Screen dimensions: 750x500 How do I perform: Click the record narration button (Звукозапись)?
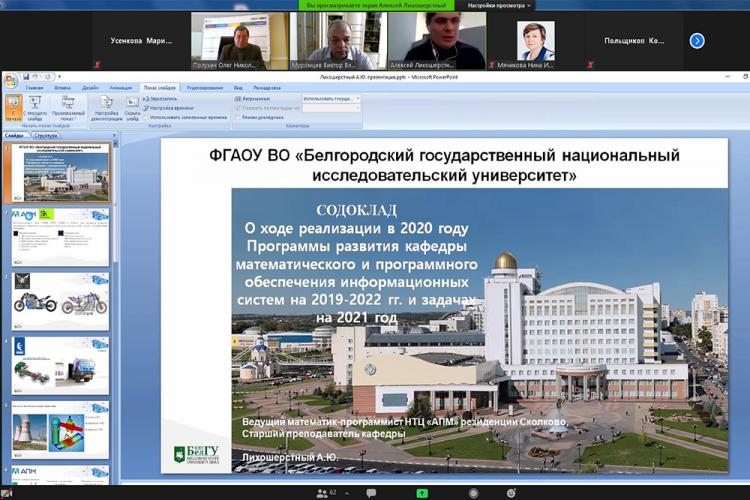pyautogui.click(x=160, y=99)
